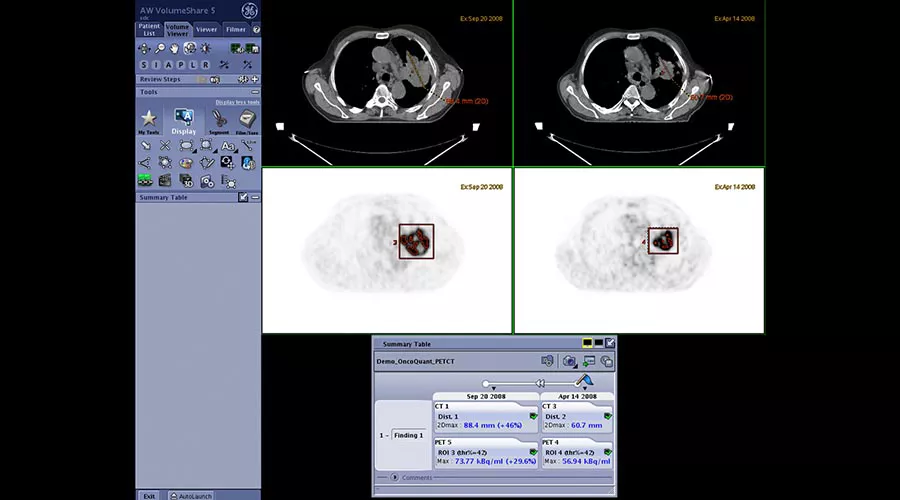The height and width of the screenshot is (500, 900).
Task: Click the left handle of timeline slider
Action: tap(486, 383)
